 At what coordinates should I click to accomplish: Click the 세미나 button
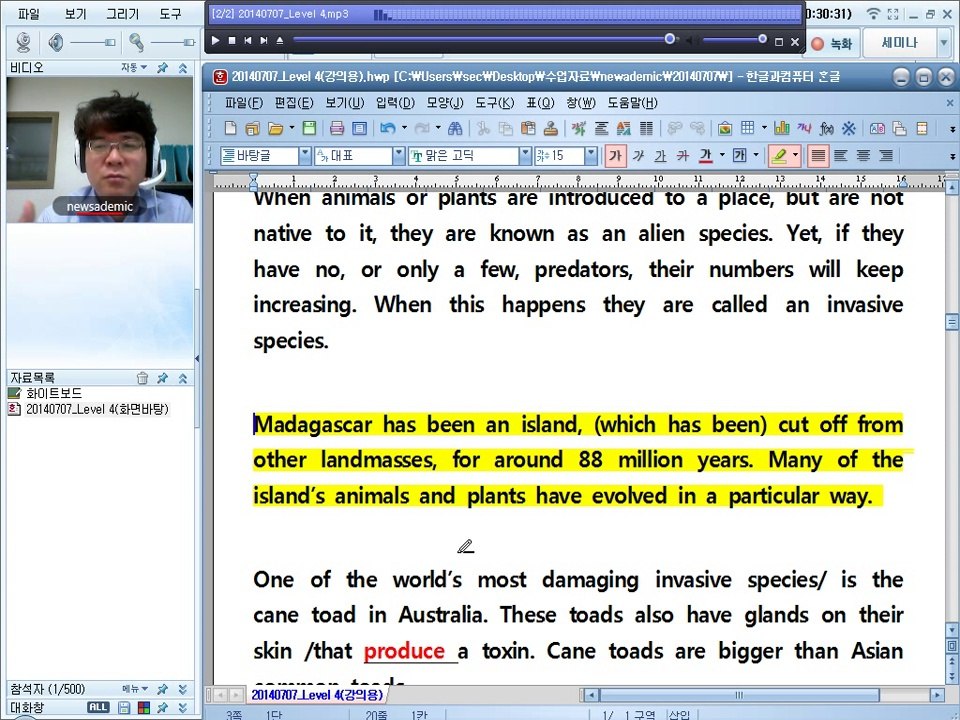click(899, 43)
